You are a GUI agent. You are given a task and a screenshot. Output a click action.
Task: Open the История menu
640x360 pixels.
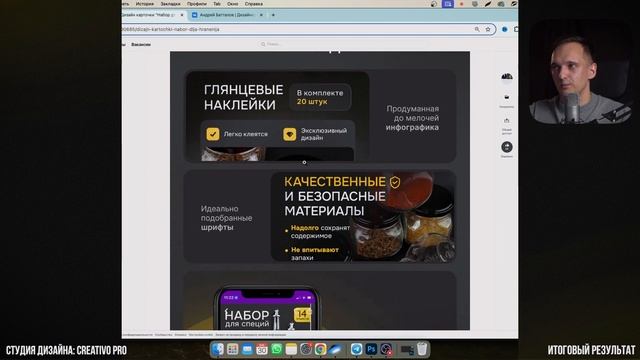point(144,4)
